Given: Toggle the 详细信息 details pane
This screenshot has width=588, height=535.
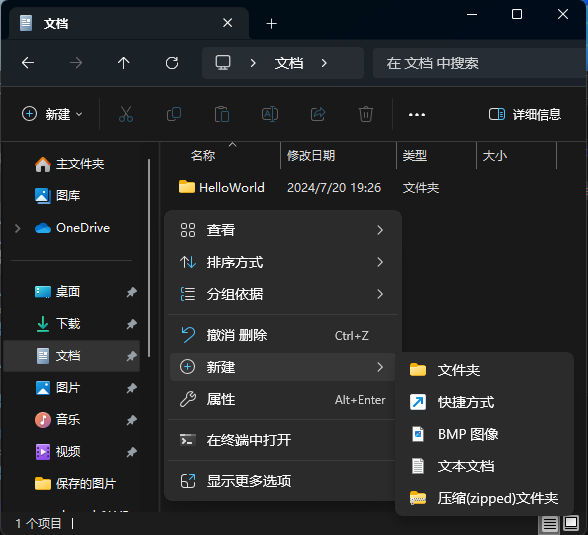Looking at the screenshot, I should coord(525,114).
